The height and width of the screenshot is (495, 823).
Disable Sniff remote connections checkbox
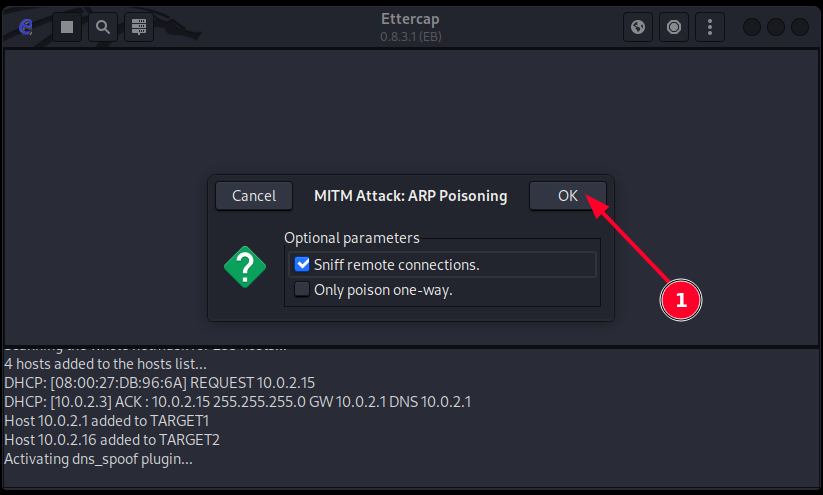pos(303,265)
